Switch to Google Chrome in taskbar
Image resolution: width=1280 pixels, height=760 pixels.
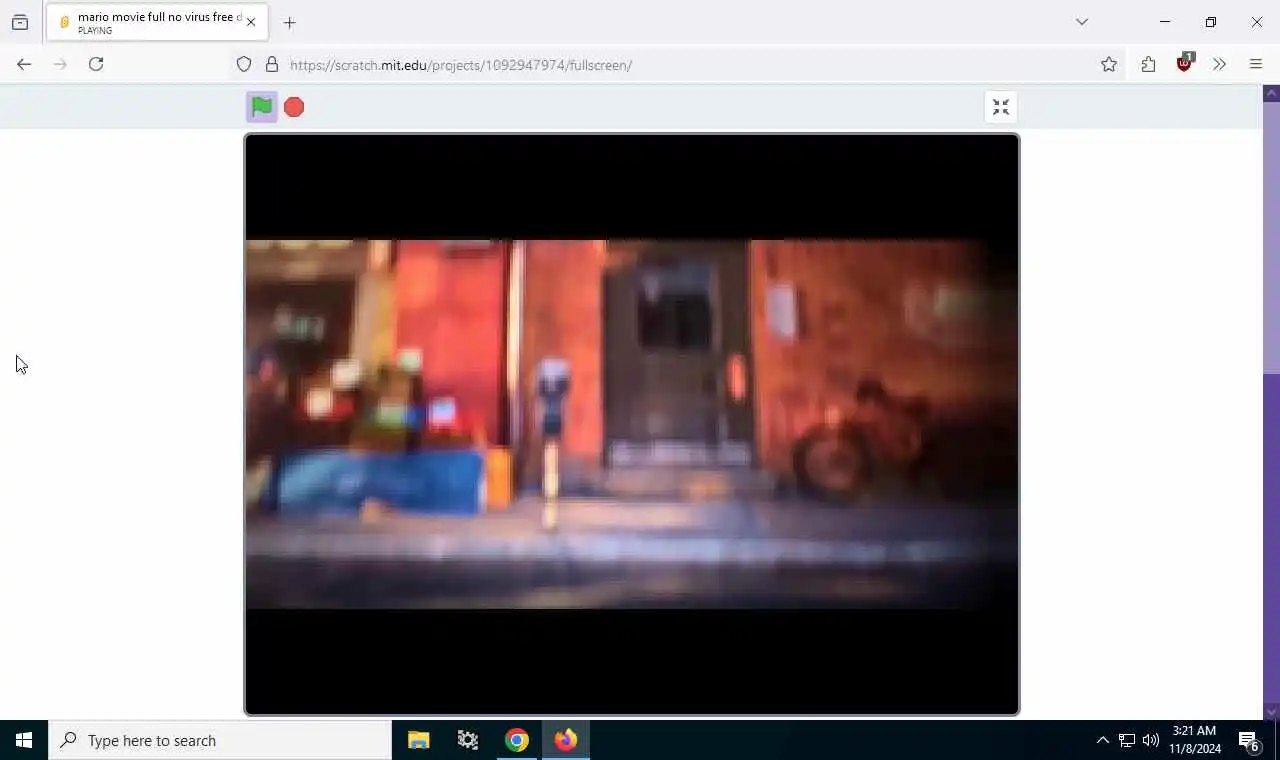(x=517, y=740)
